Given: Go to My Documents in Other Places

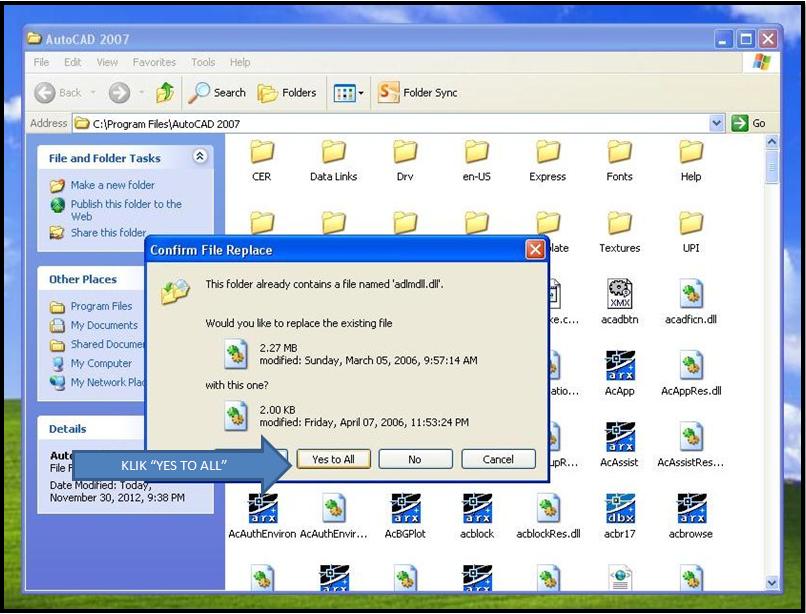Looking at the screenshot, I should [x=104, y=326].
